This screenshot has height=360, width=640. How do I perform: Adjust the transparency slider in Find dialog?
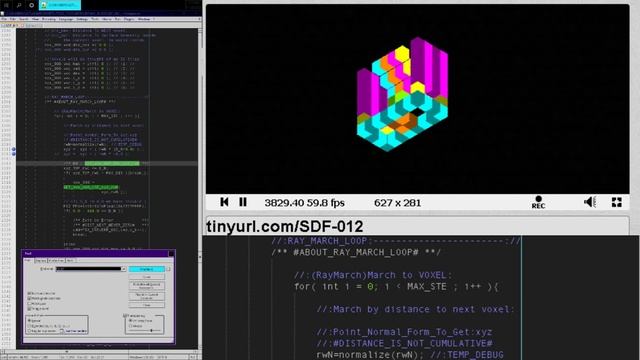(x=151, y=330)
